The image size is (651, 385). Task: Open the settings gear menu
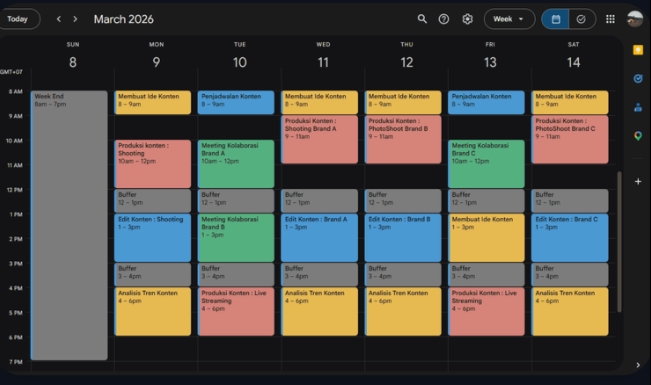[x=467, y=19]
